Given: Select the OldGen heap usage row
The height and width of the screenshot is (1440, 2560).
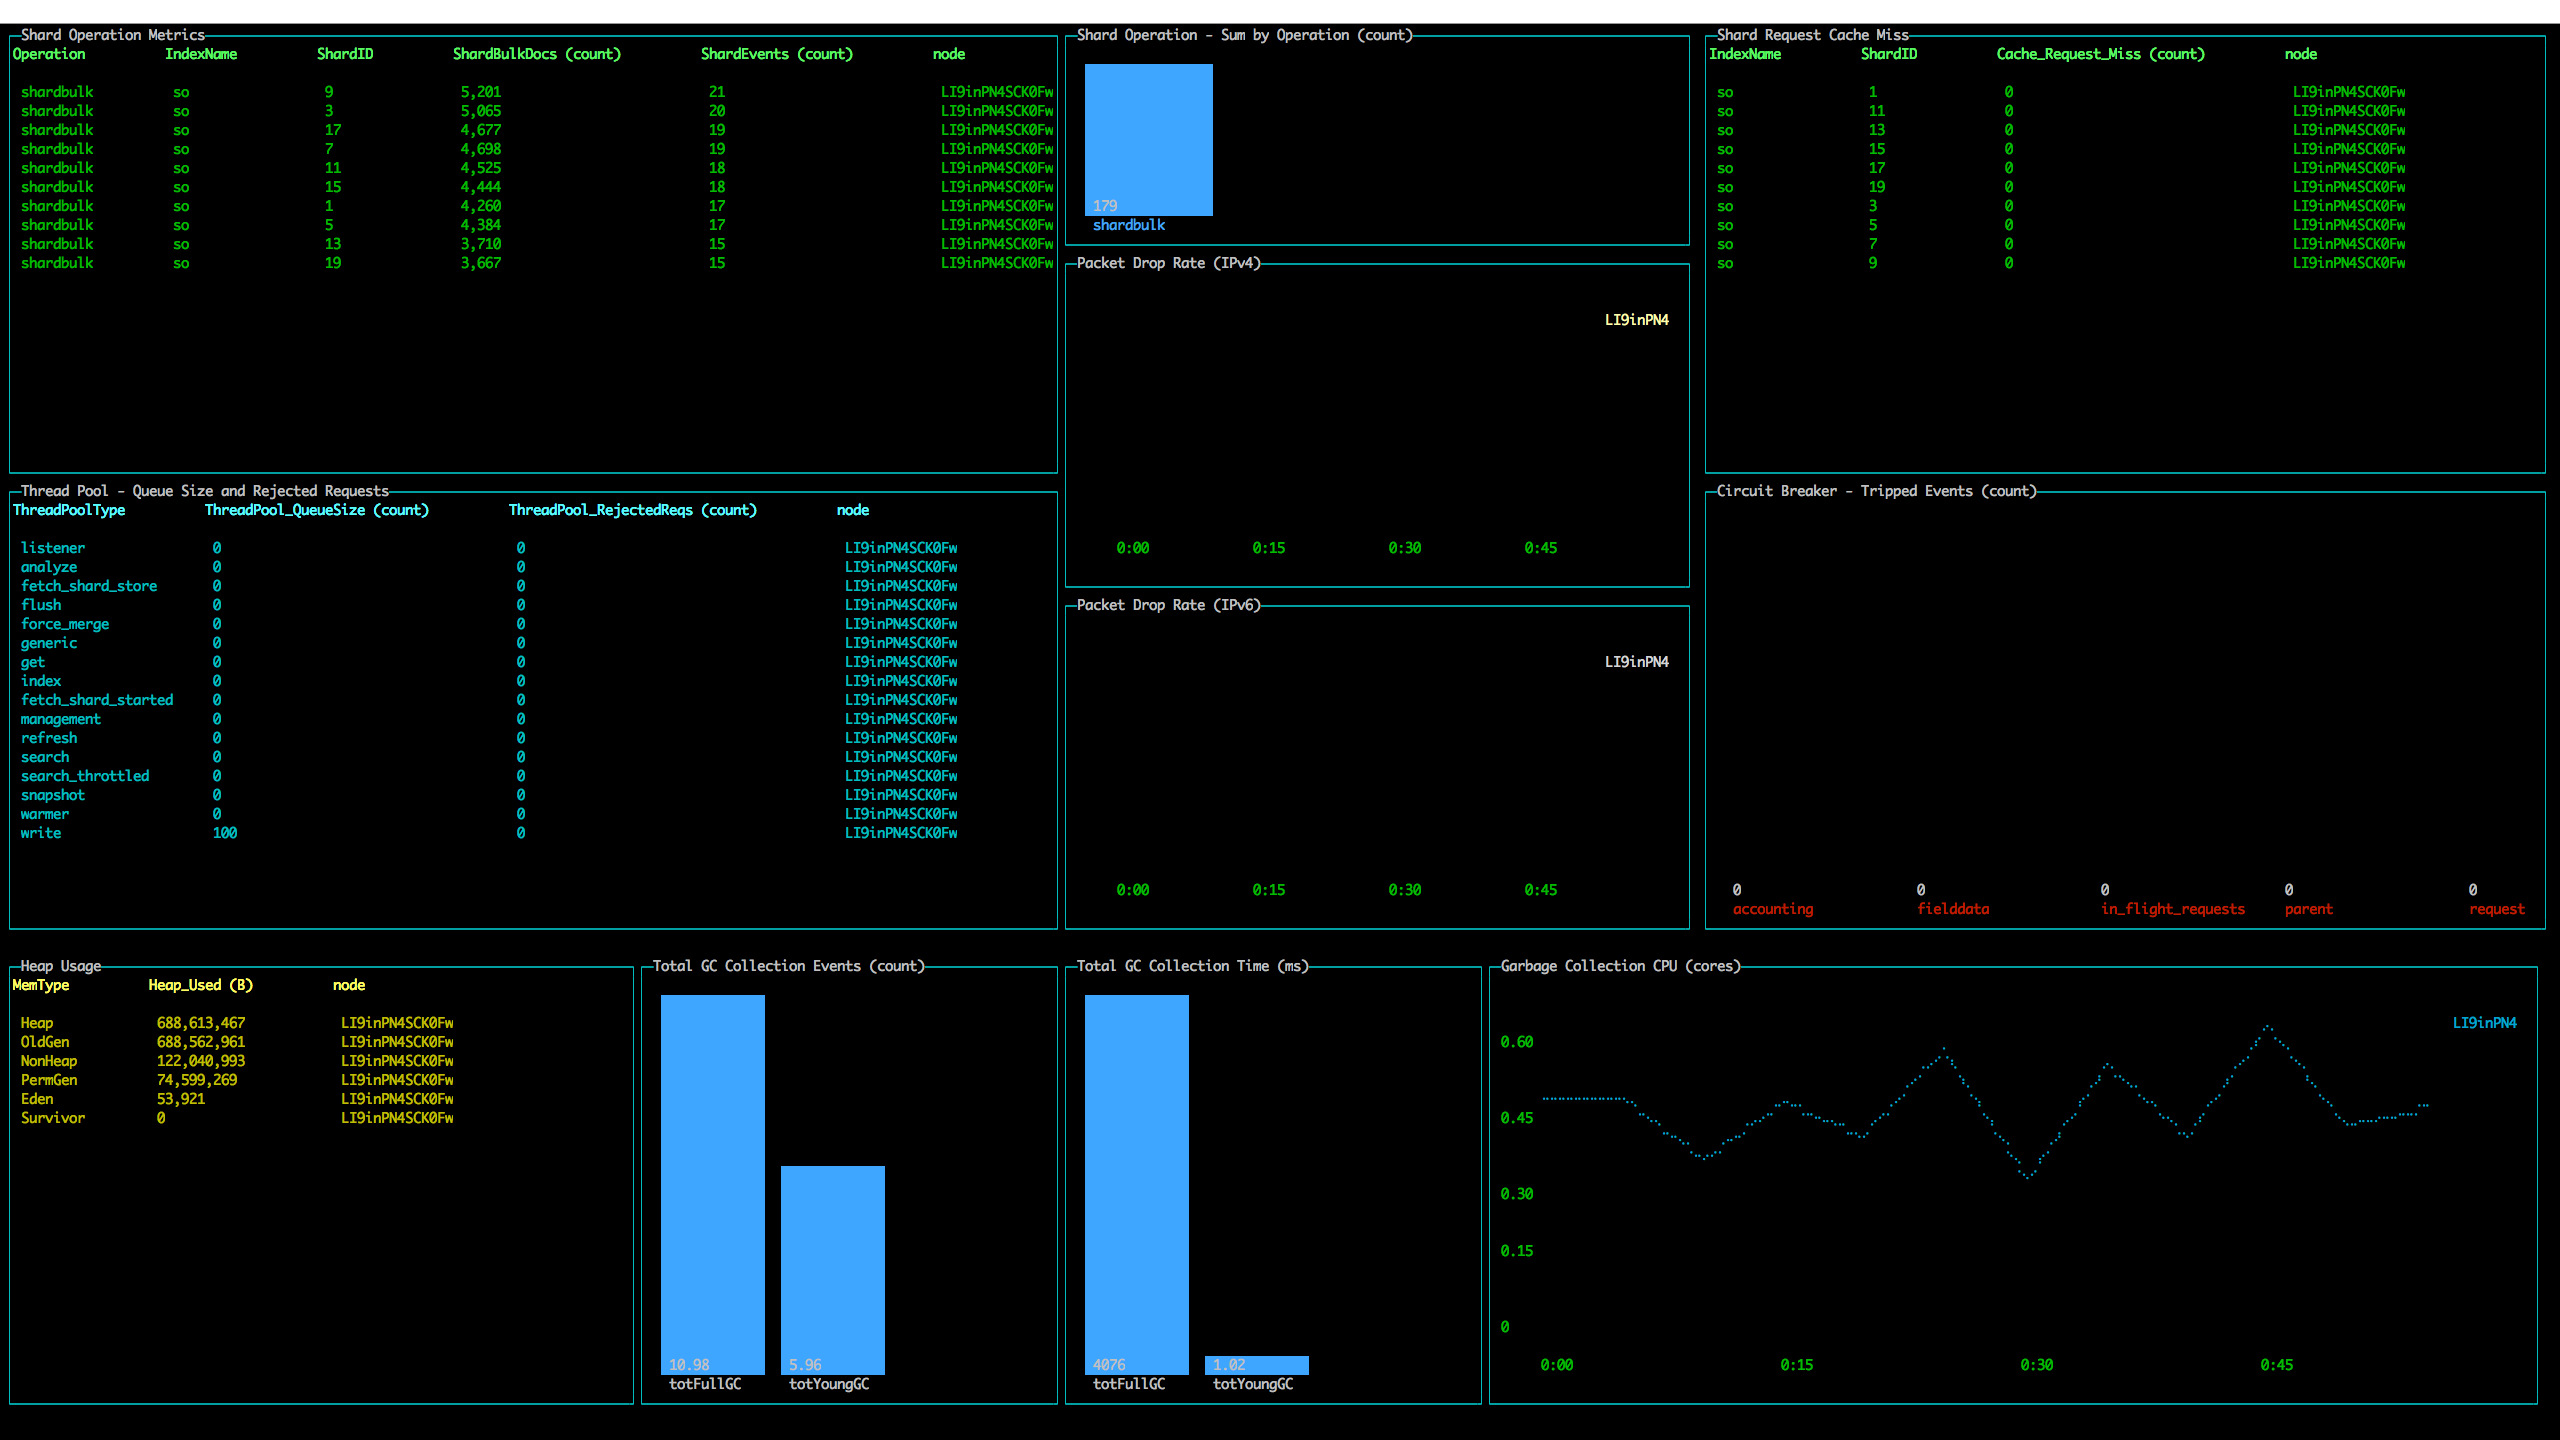Looking at the screenshot, I should click(x=45, y=1042).
